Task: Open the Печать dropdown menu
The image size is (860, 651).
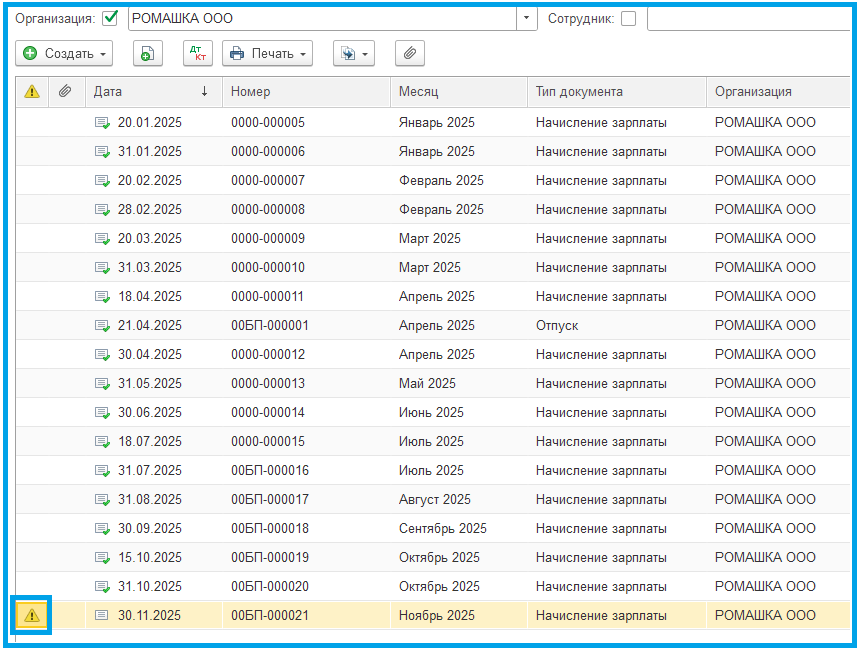Action: tap(267, 54)
